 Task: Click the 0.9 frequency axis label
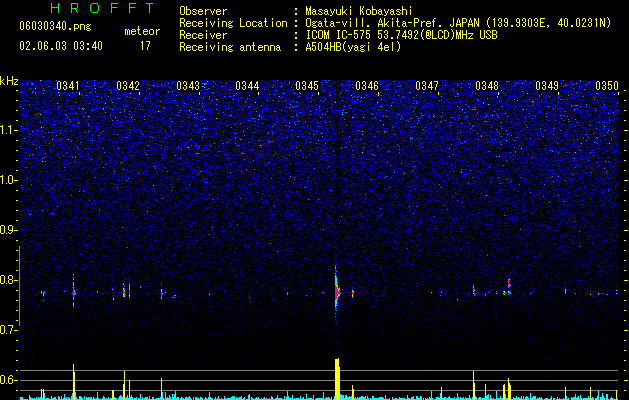coord(8,230)
